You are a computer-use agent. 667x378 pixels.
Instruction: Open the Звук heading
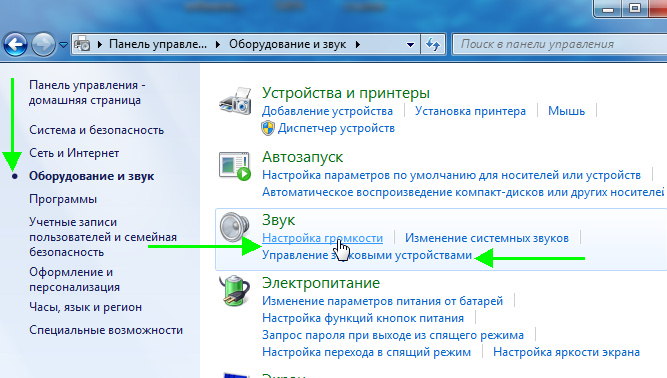click(x=278, y=220)
